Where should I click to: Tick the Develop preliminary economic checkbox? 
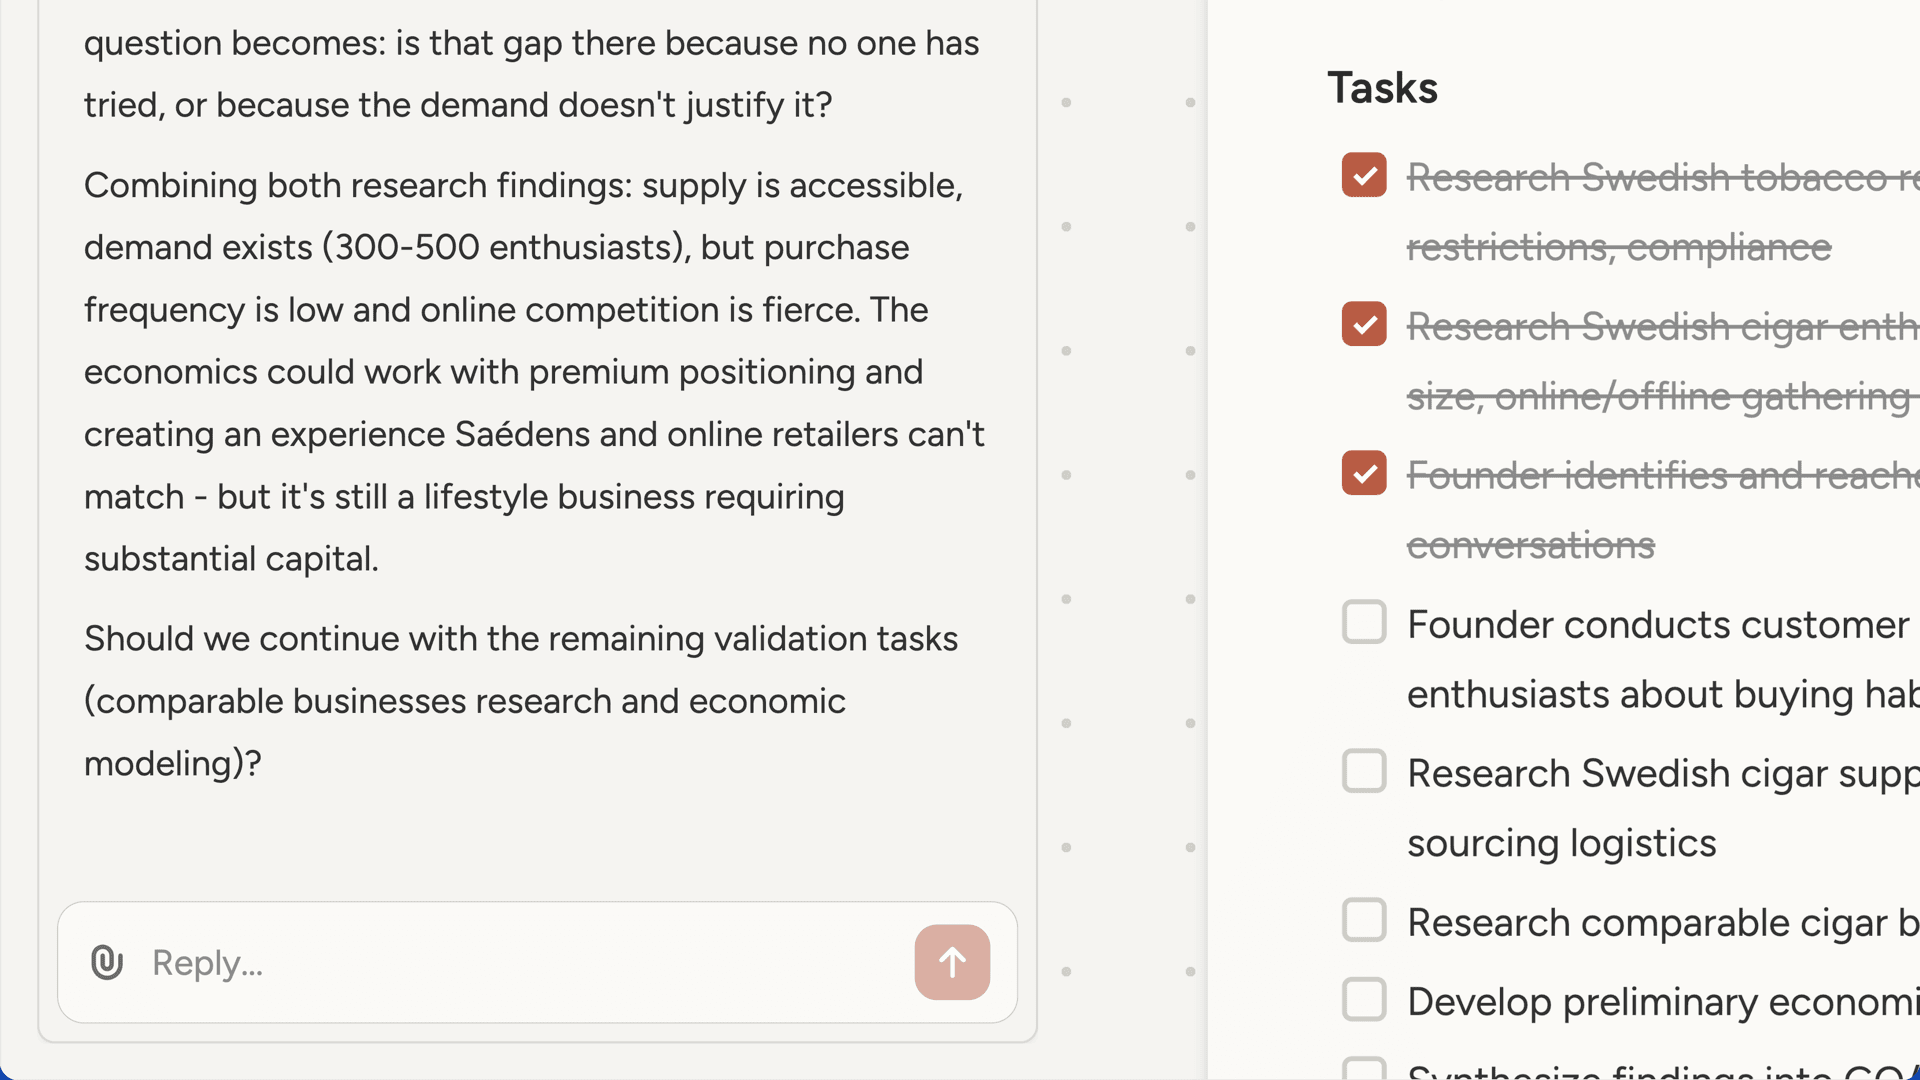click(x=1364, y=999)
